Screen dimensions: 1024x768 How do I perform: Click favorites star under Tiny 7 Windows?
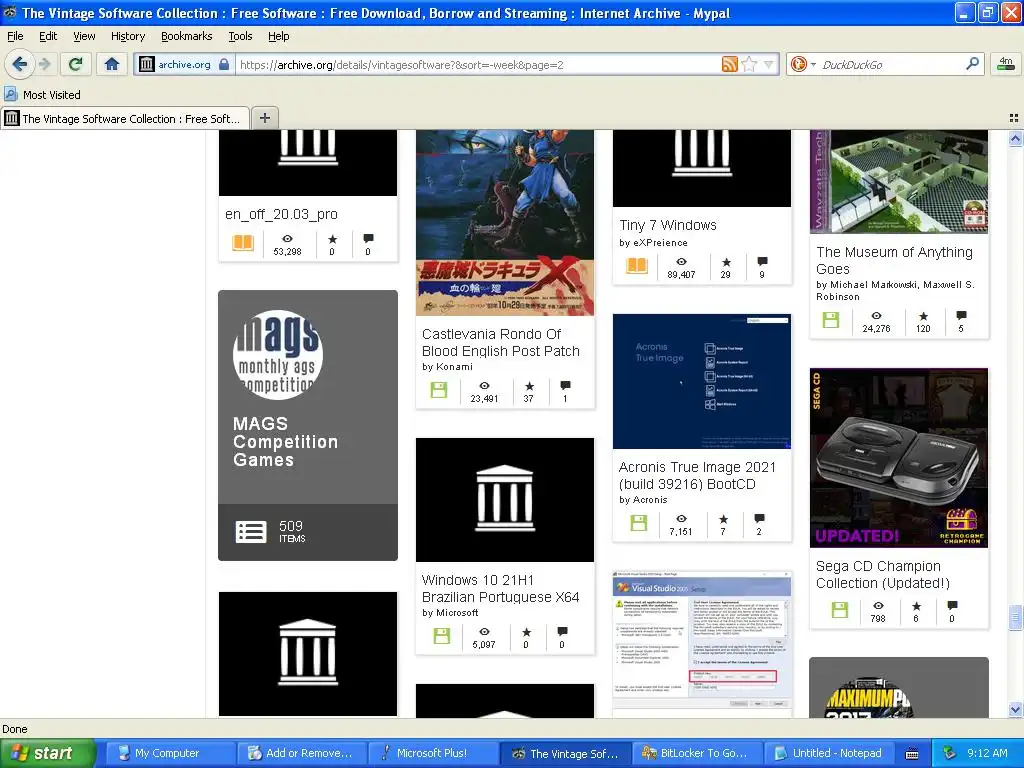tap(726, 262)
